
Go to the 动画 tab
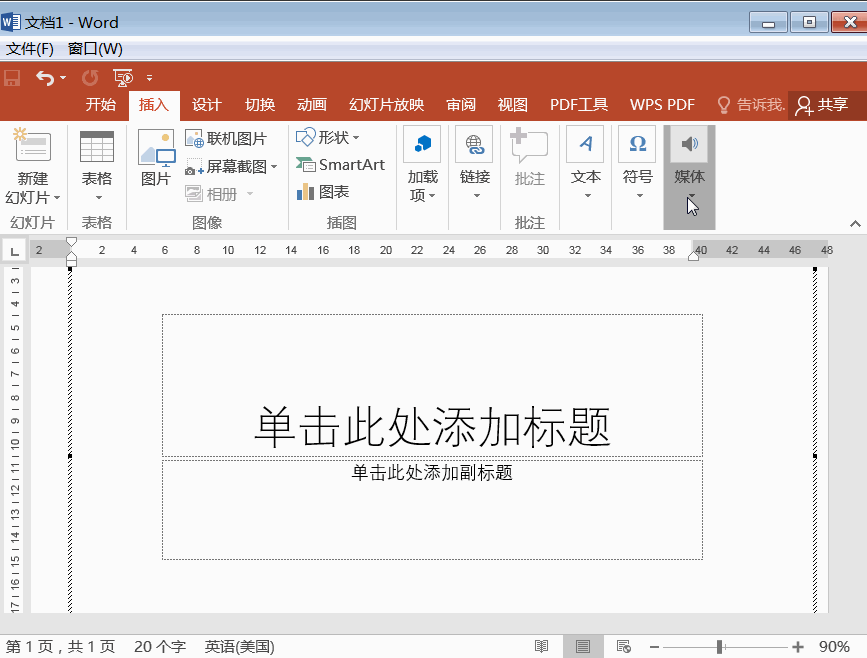tap(312, 105)
